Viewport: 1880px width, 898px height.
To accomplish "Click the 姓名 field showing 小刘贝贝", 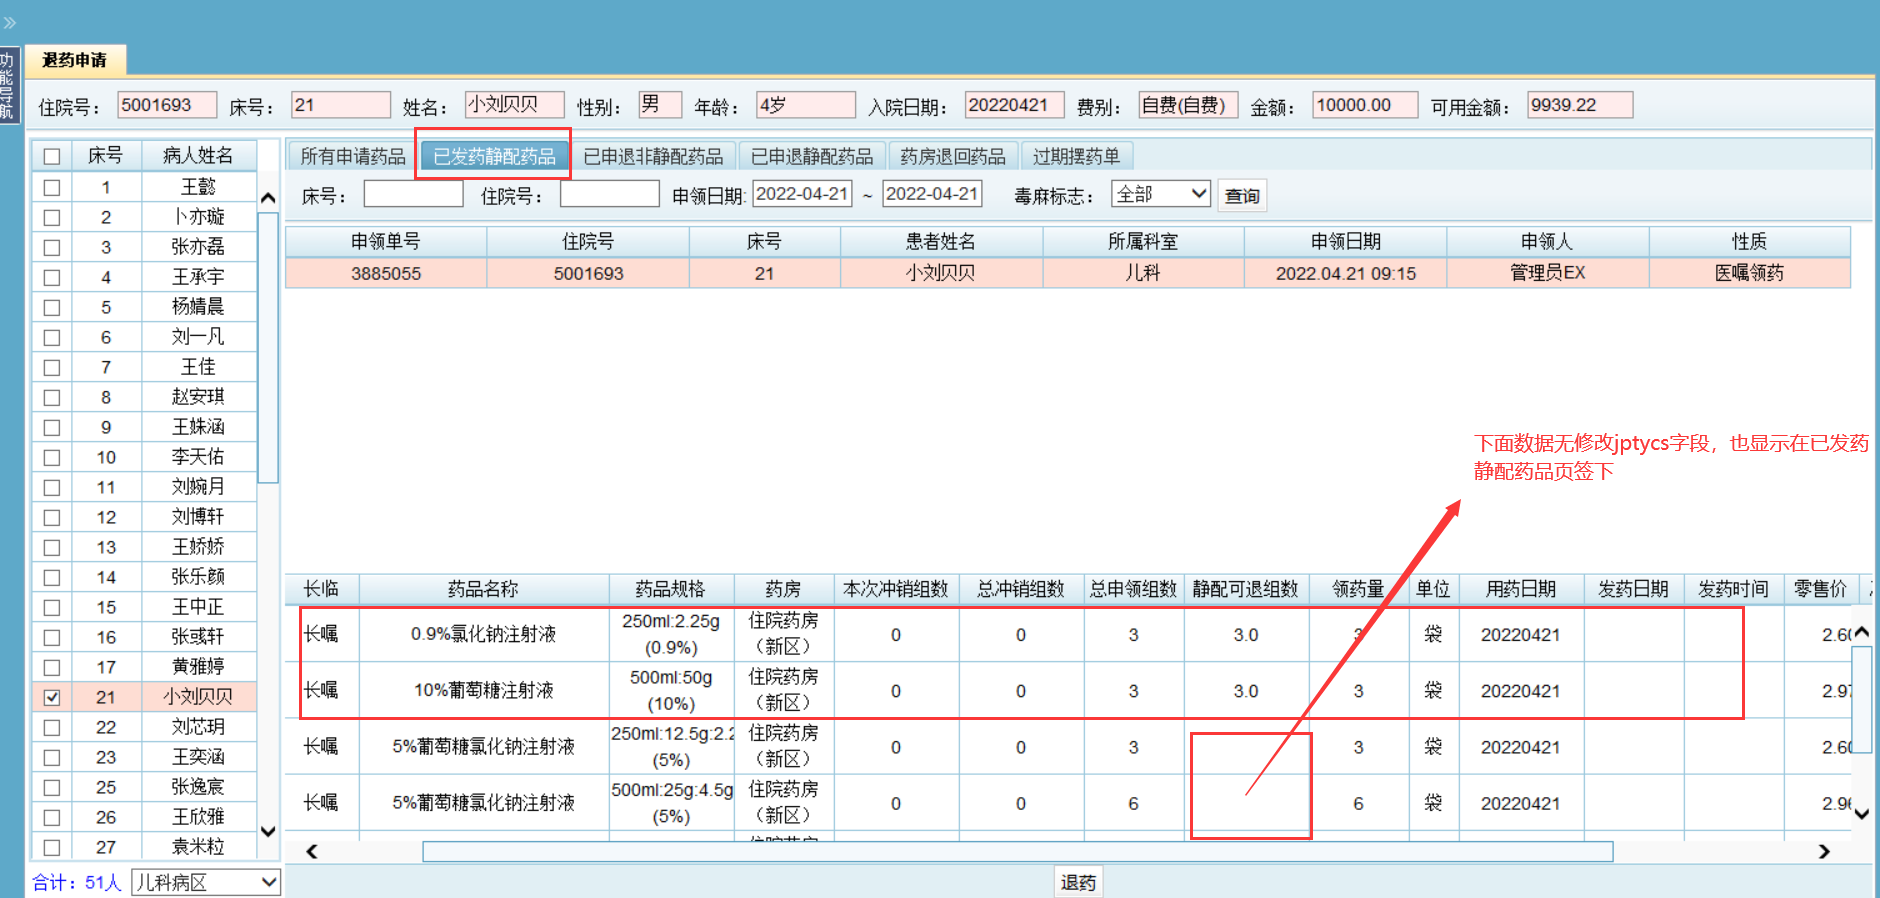I will 515,105.
